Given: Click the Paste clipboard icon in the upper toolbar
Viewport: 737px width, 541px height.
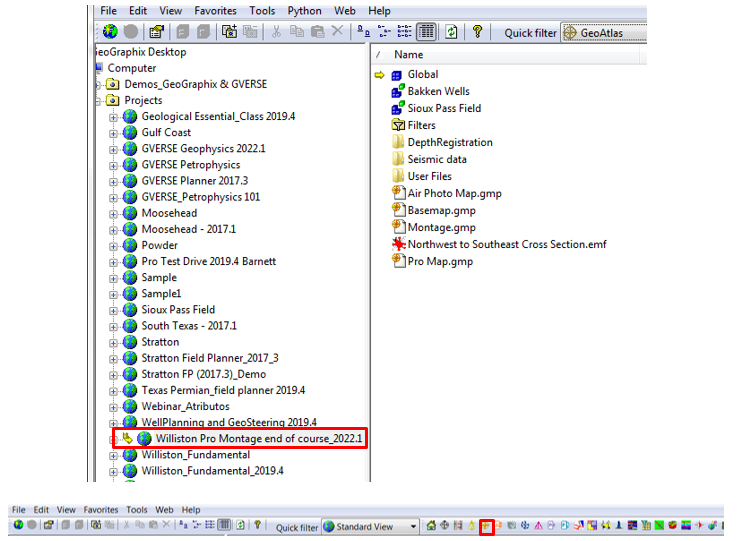Looking at the screenshot, I should click(x=318, y=31).
